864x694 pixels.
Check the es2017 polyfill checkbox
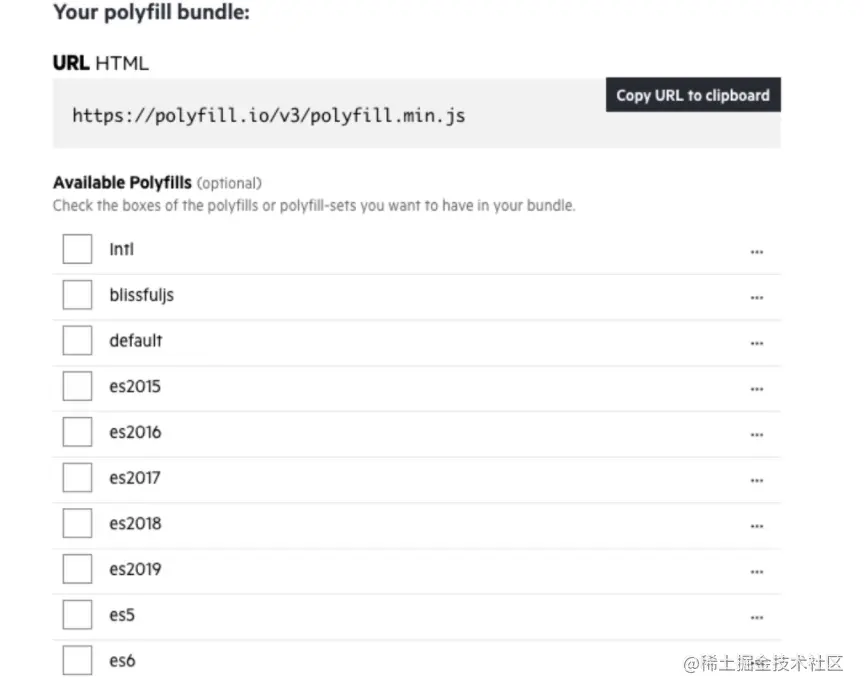[77, 478]
